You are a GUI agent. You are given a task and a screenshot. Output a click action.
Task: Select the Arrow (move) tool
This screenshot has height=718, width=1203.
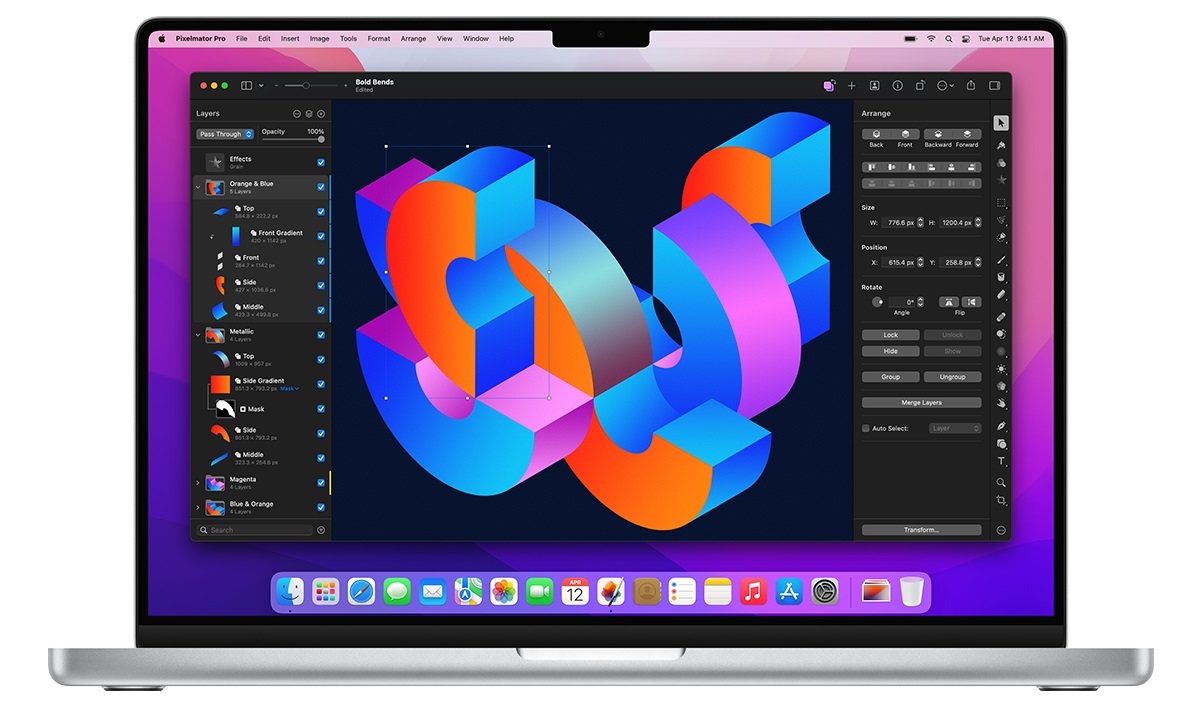tap(1001, 122)
